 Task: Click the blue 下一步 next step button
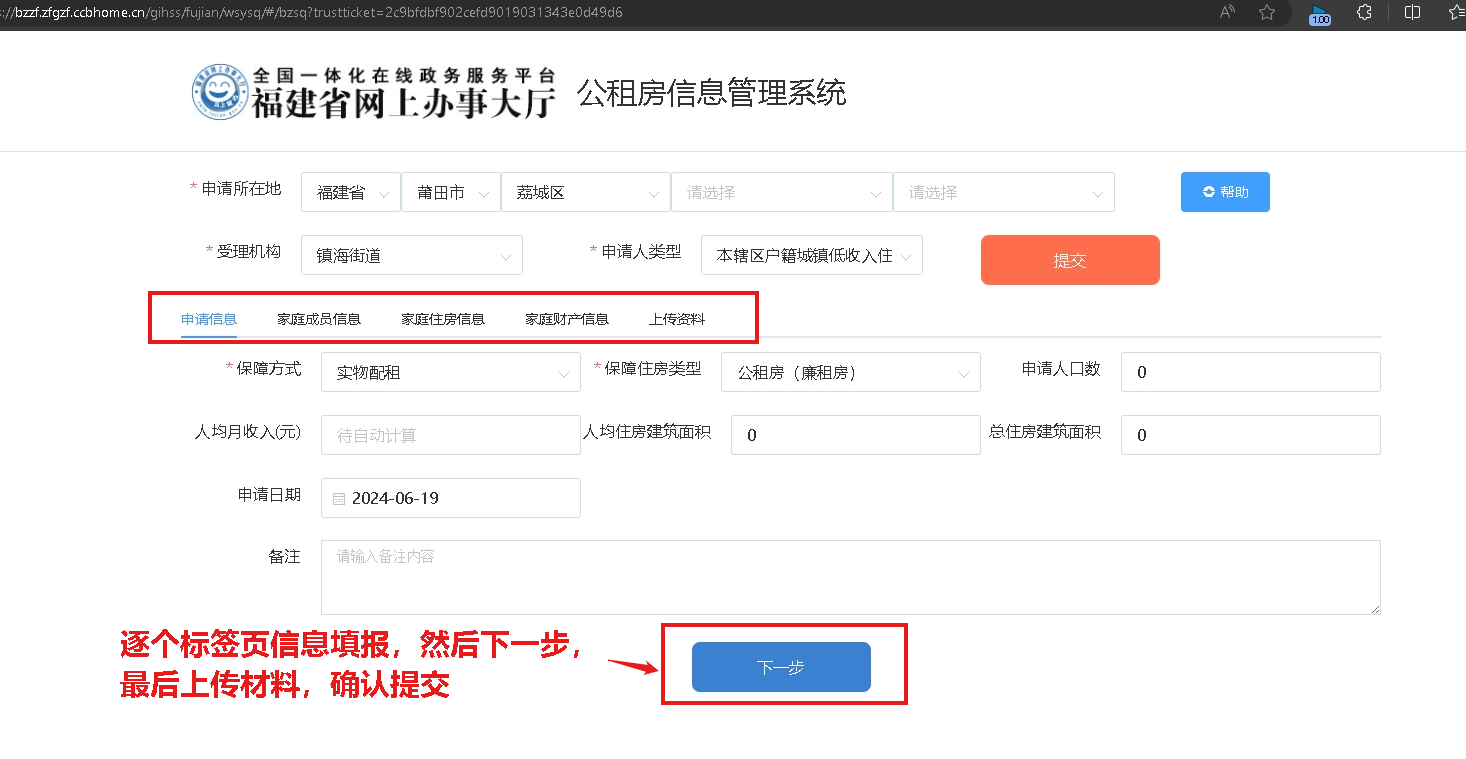pyautogui.click(x=780, y=666)
